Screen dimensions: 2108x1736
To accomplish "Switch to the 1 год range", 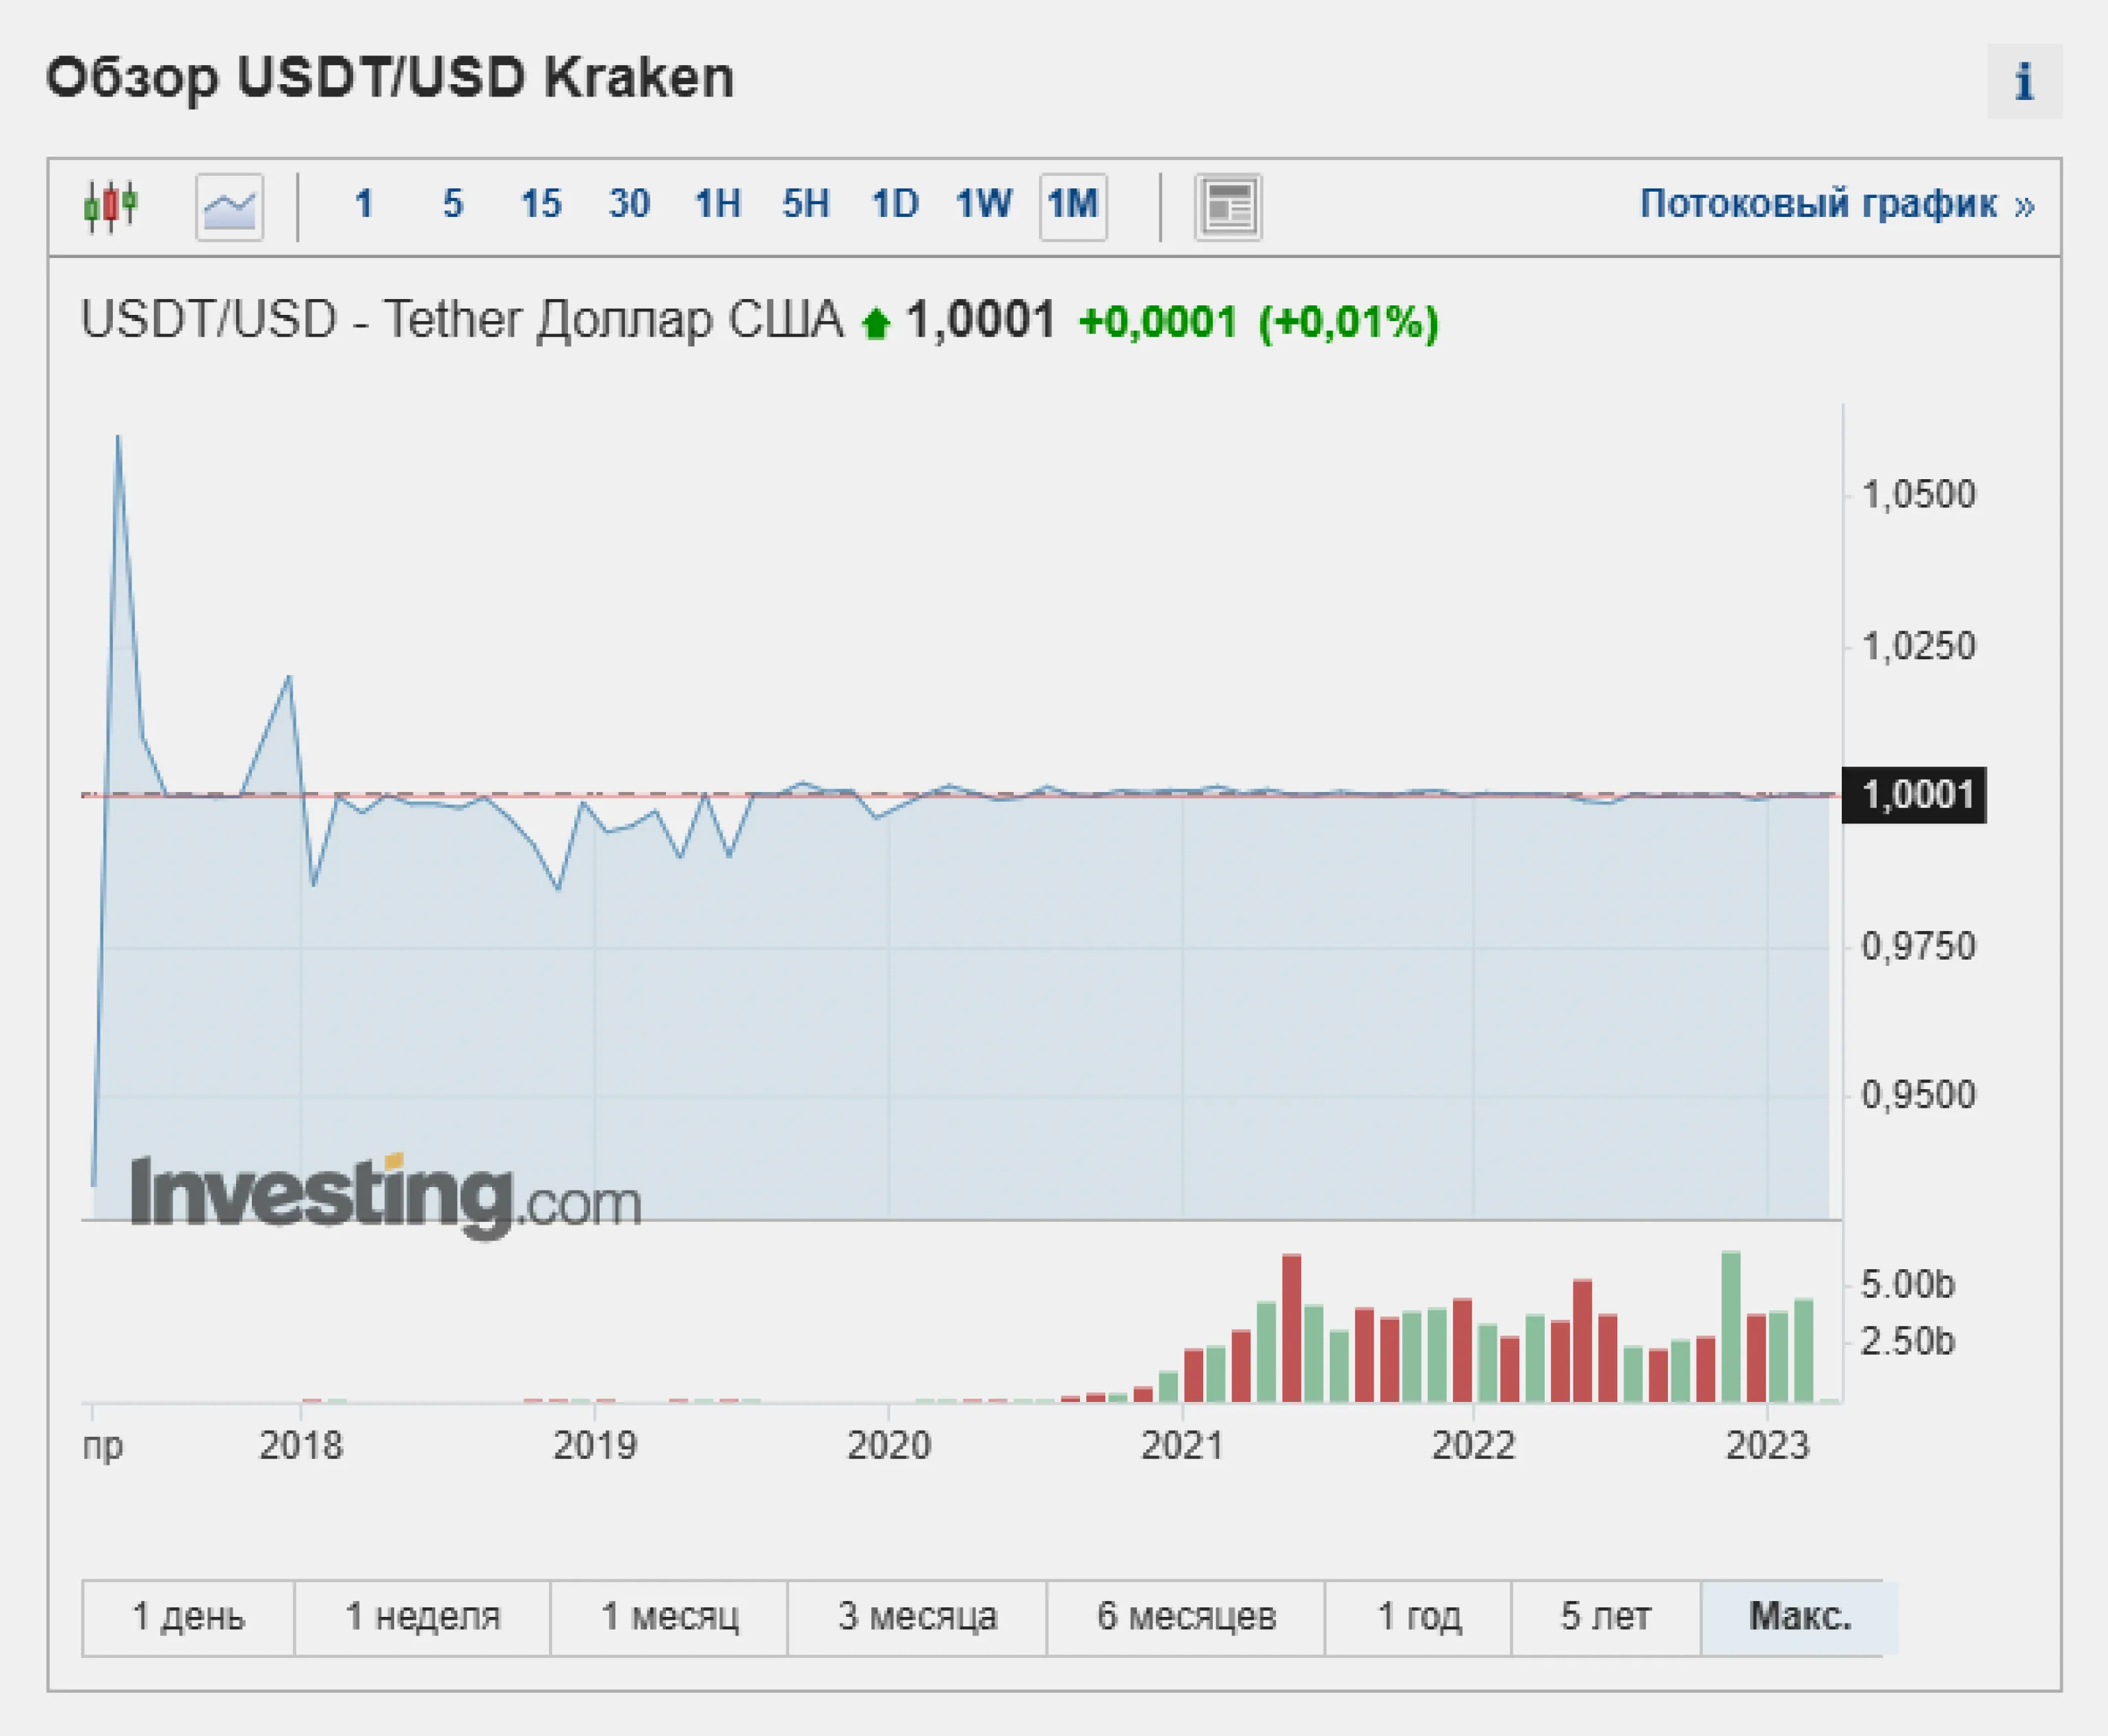I will 1418,1617.
